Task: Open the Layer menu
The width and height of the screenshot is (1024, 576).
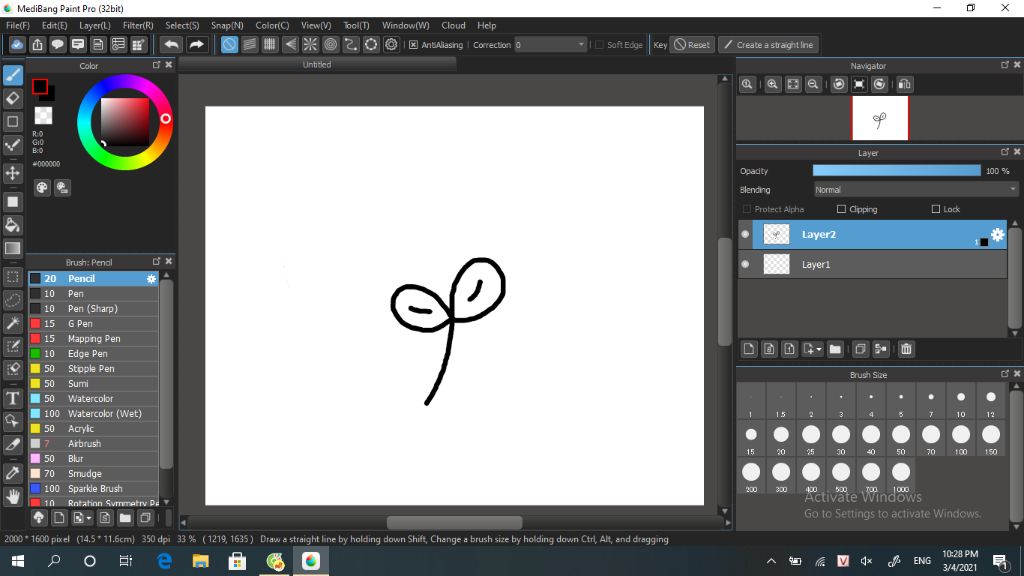Action: tap(95, 25)
